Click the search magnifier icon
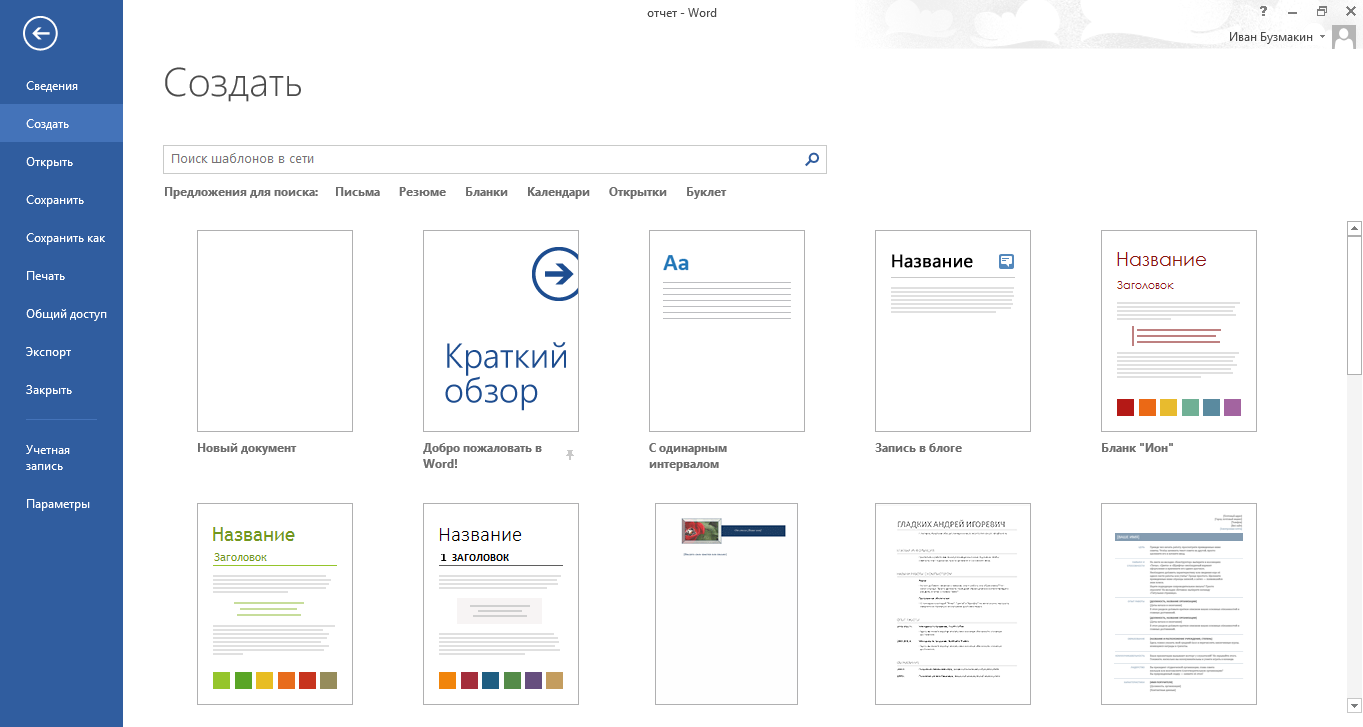The image size is (1363, 727). [x=812, y=159]
